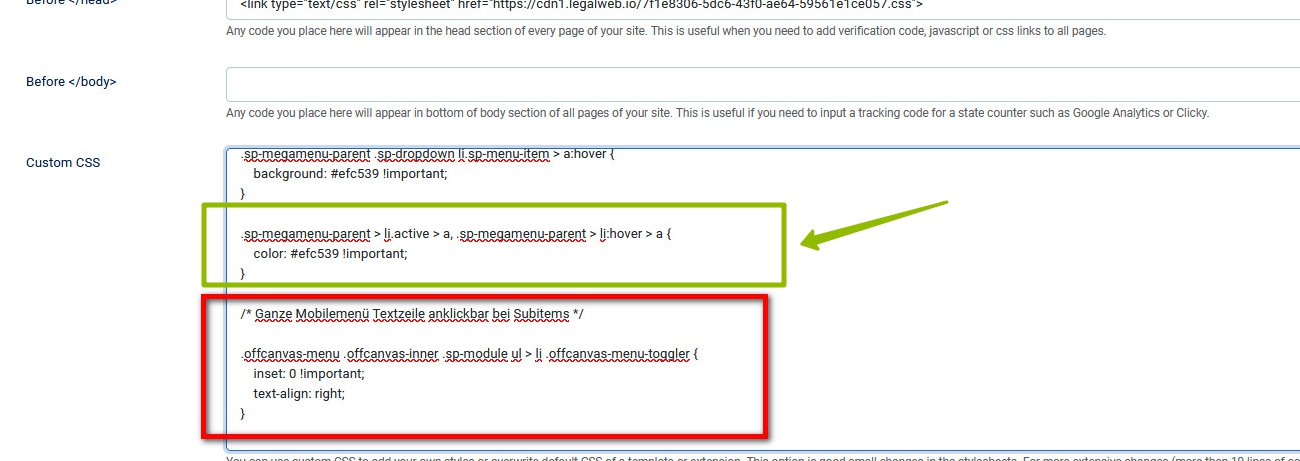Click the word 'anklickbar' in the comment
1300x461 pixels.
(457, 314)
